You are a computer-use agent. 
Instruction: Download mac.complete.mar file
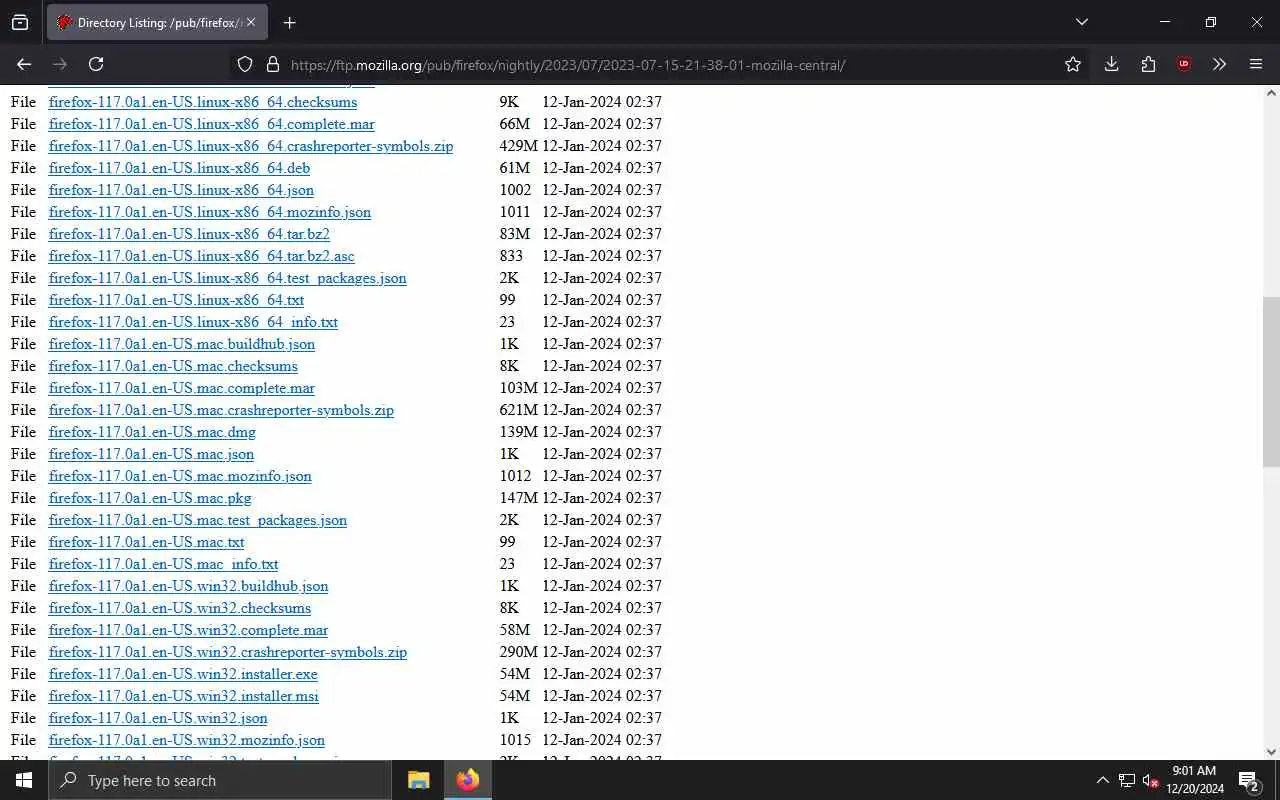point(182,388)
